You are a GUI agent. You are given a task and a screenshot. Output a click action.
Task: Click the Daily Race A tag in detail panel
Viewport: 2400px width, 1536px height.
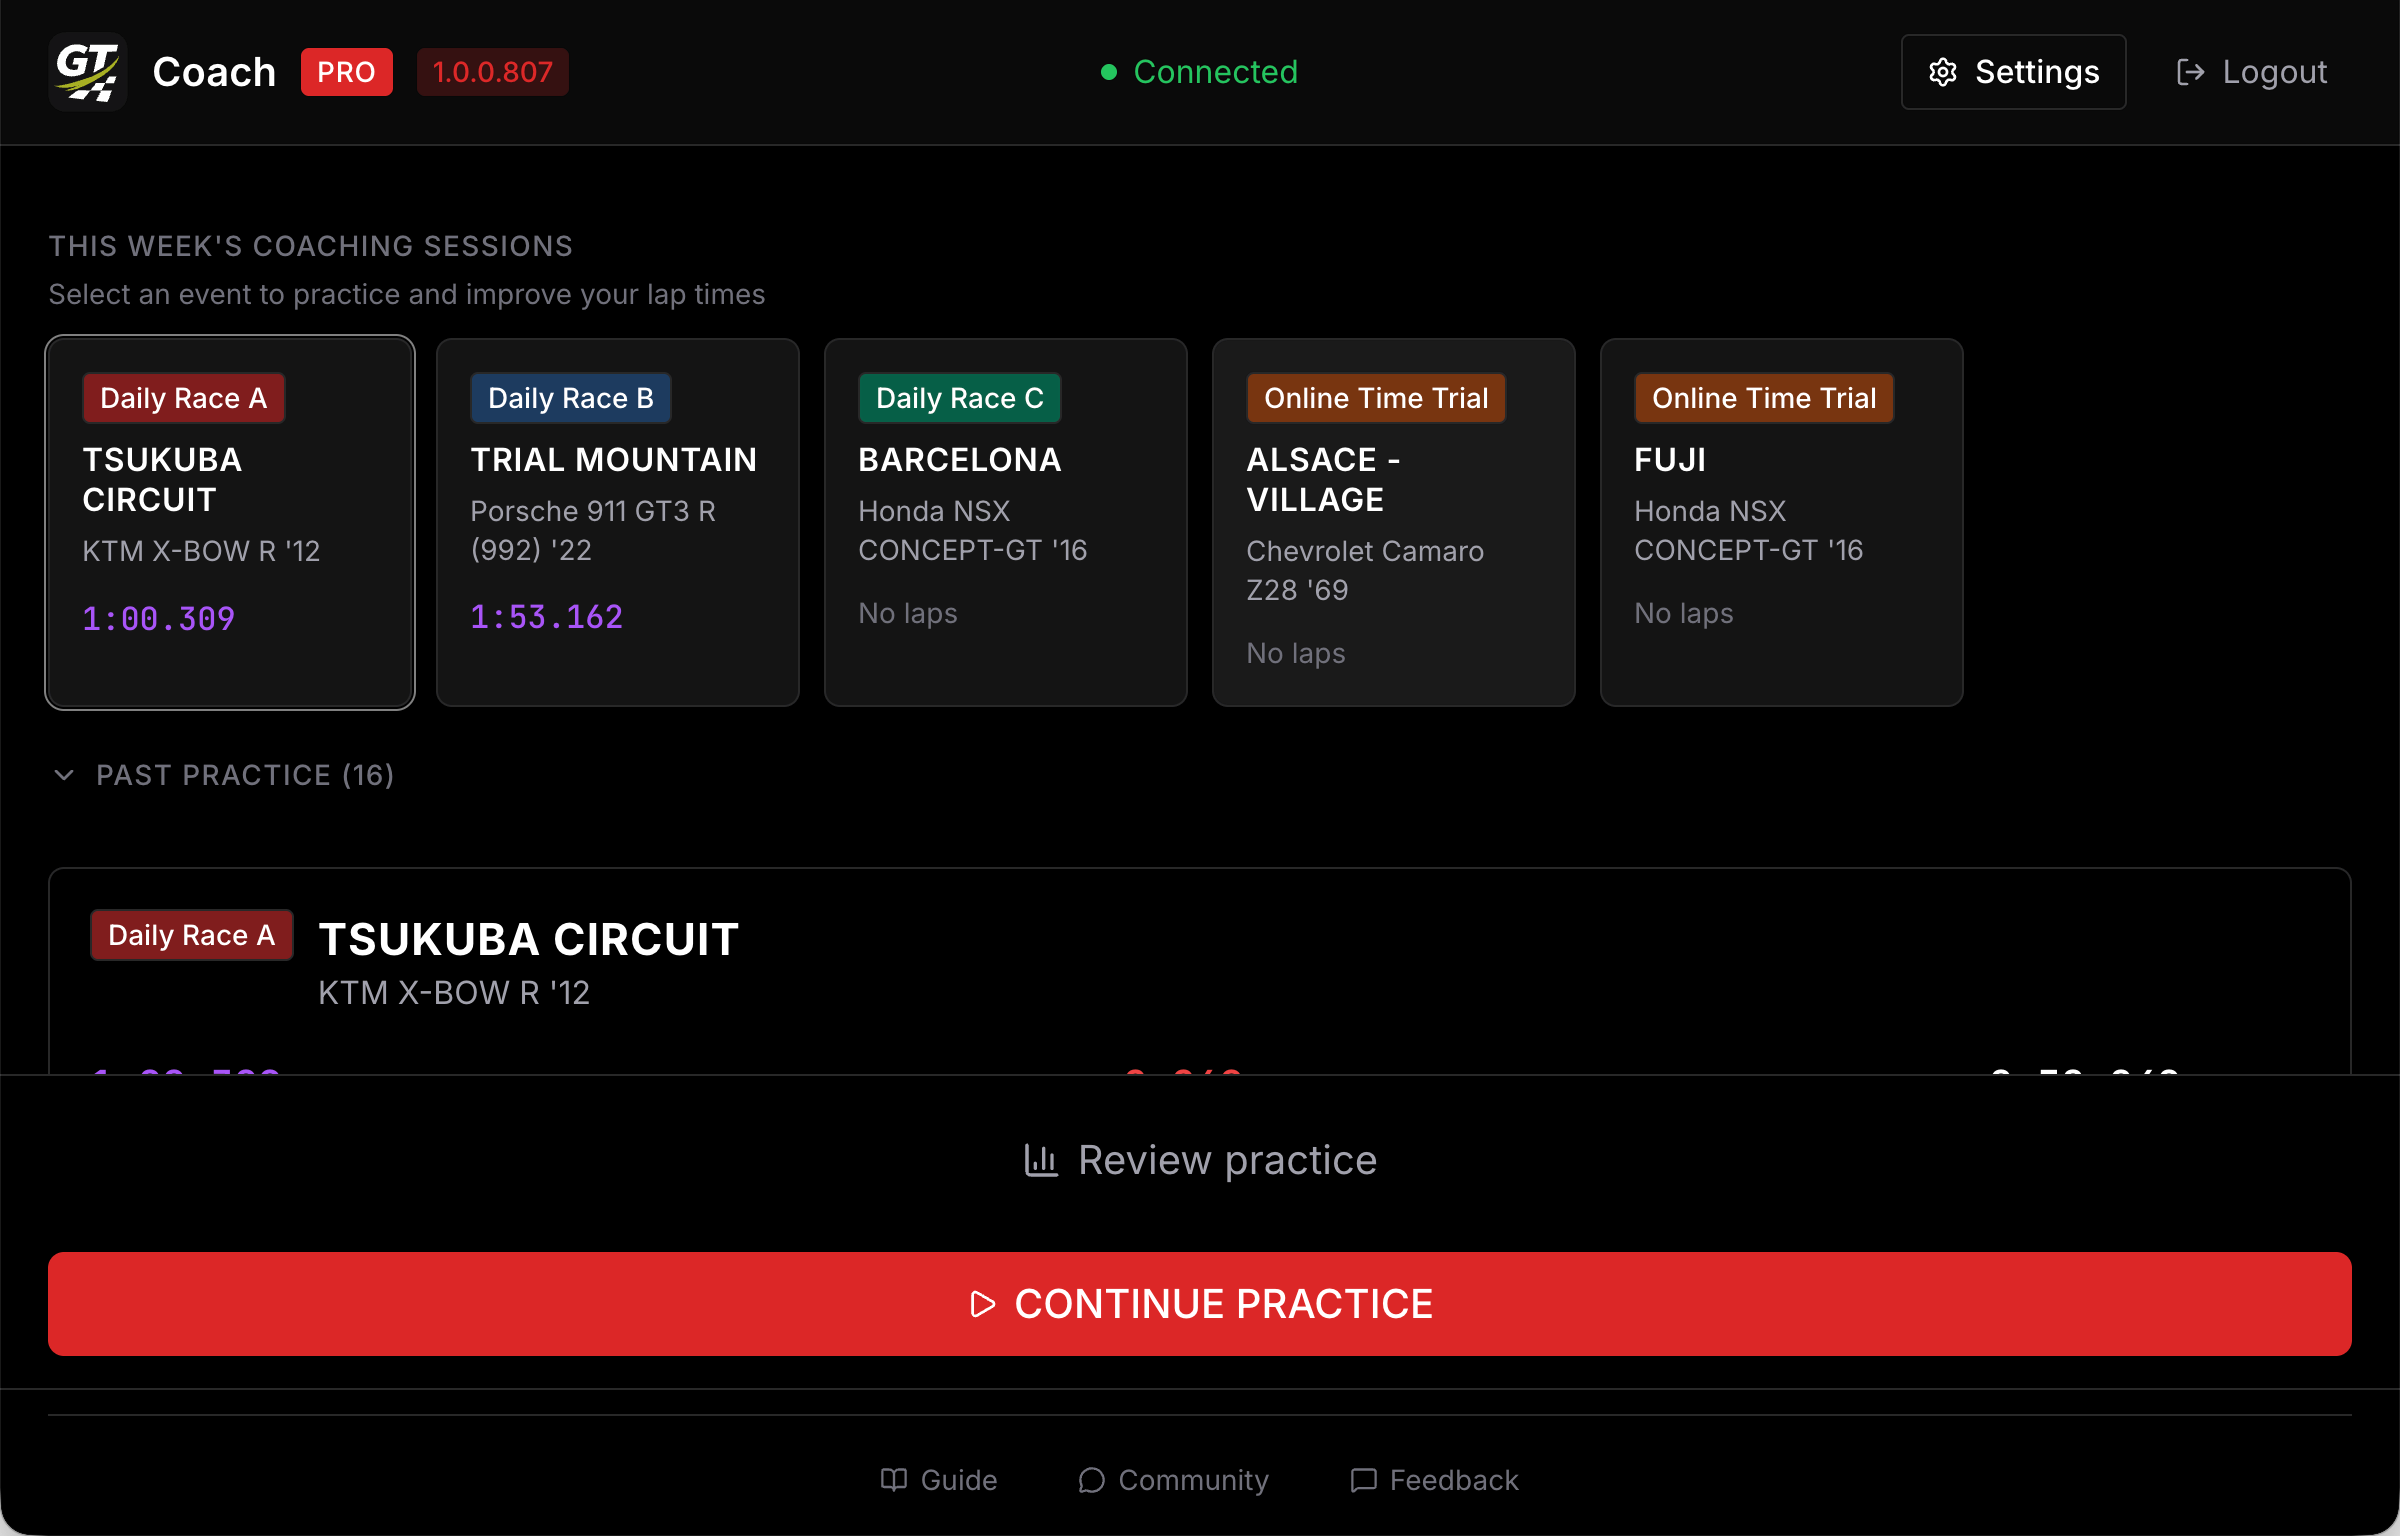tap(191, 935)
